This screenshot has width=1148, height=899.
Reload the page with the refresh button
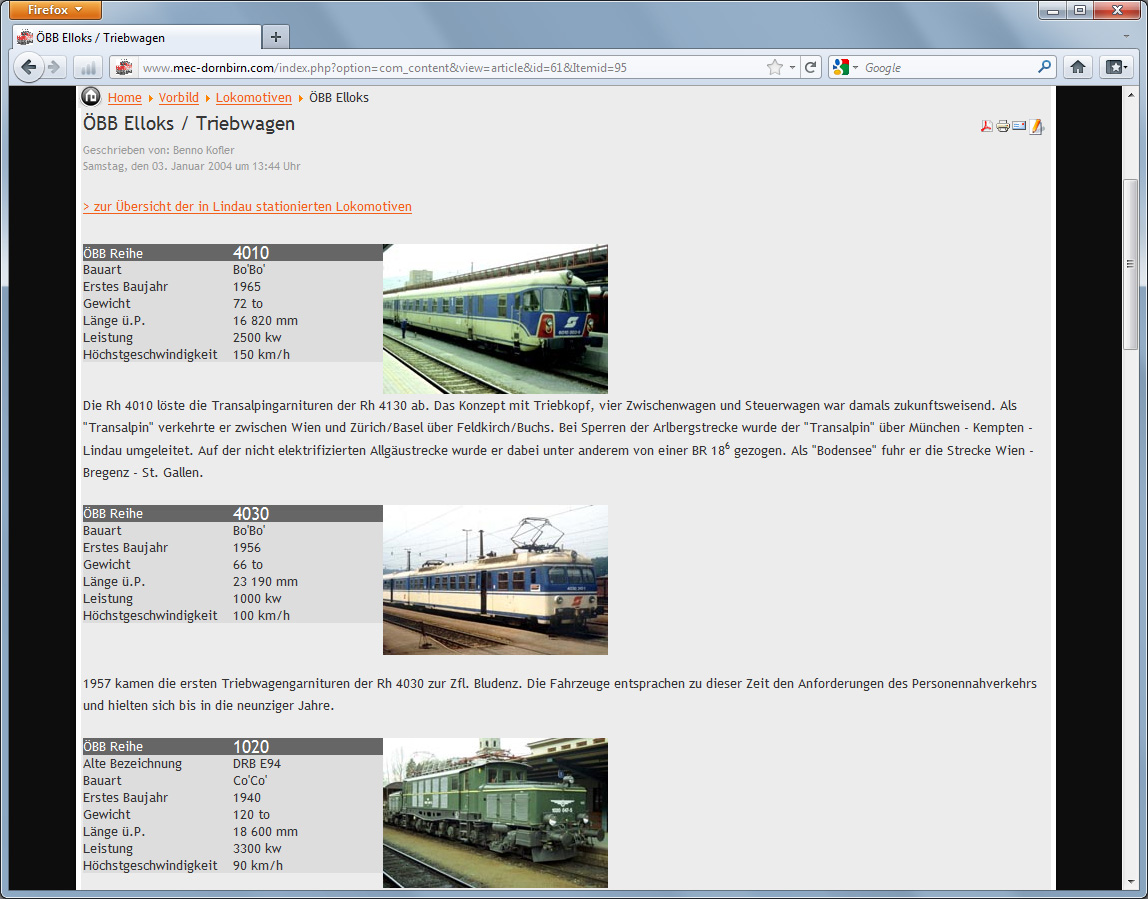[x=810, y=67]
